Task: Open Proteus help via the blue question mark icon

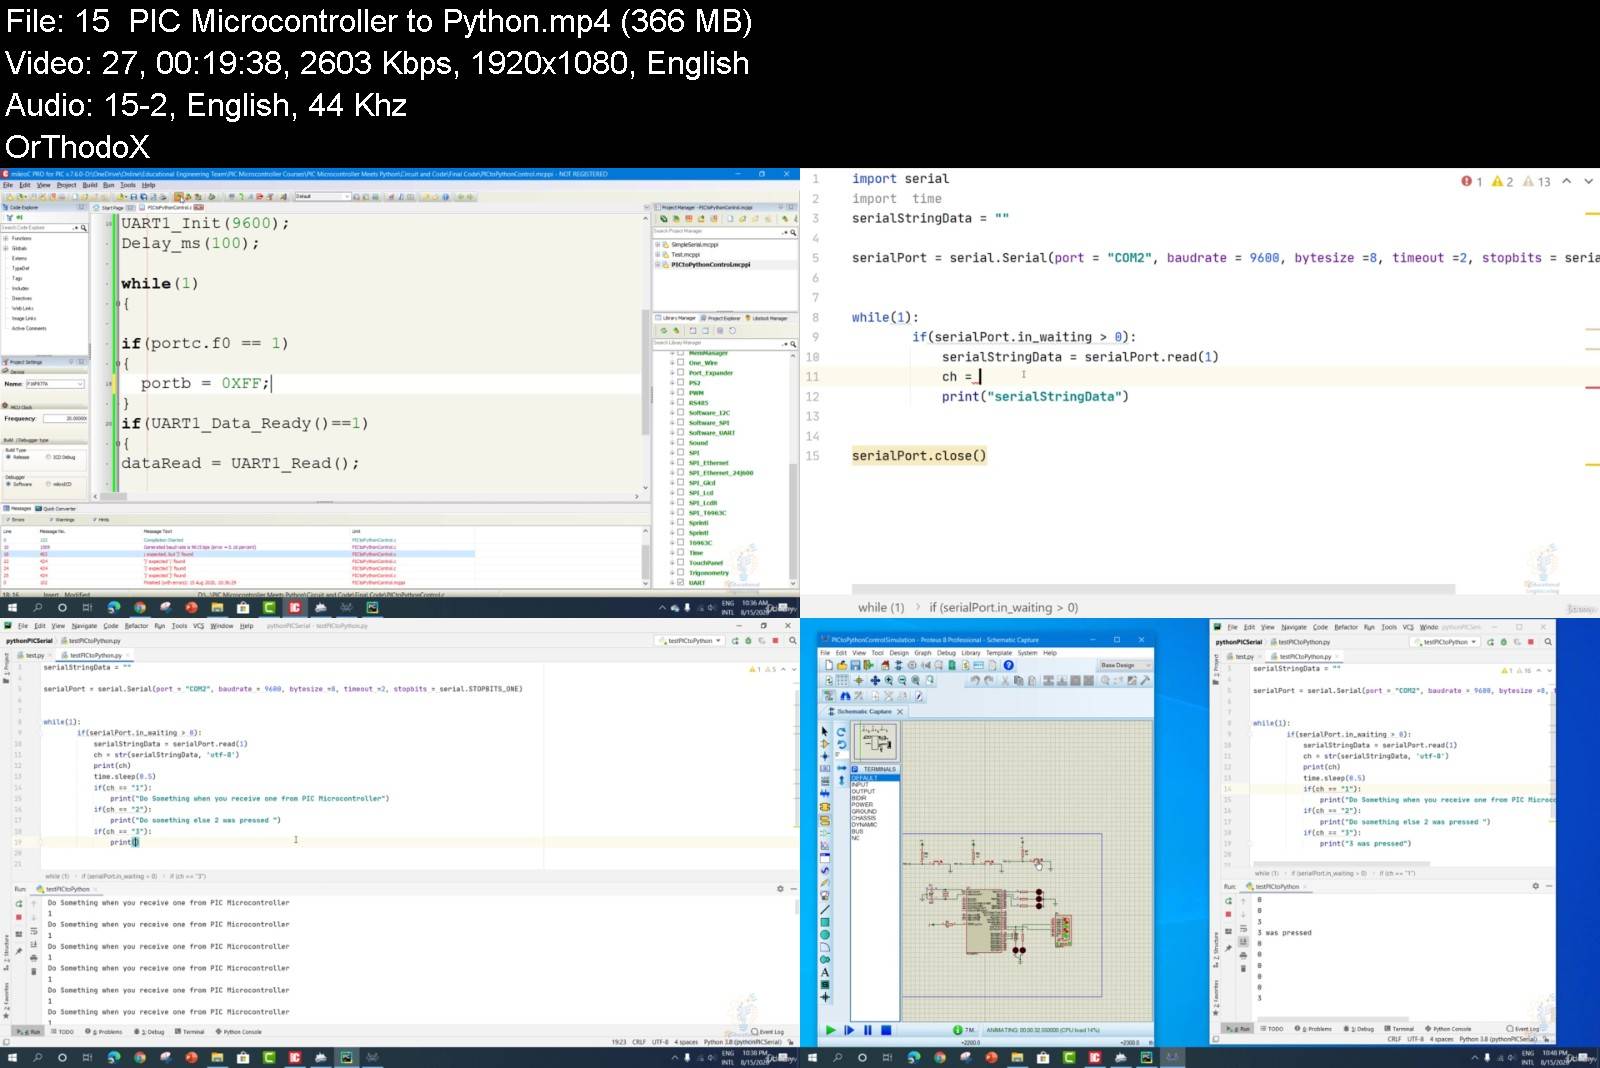Action: 1009,665
